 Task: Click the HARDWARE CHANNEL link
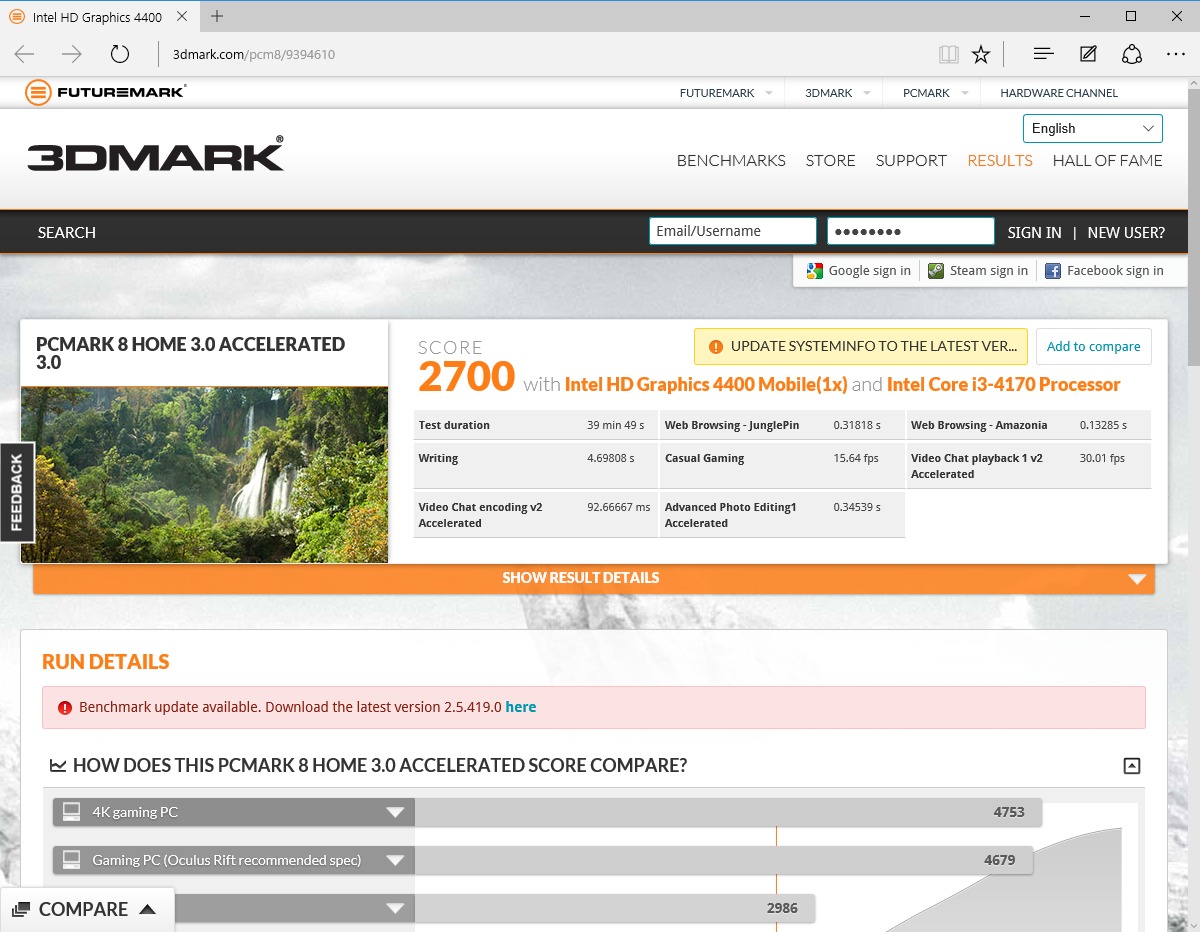[1059, 93]
